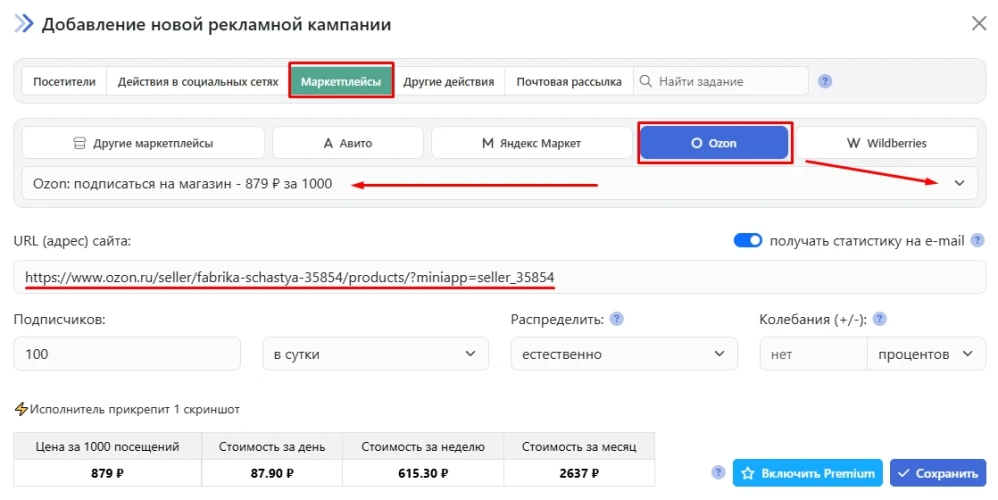998x500 pixels.
Task: Open the 'процентов' units dropdown
Action: [925, 354]
